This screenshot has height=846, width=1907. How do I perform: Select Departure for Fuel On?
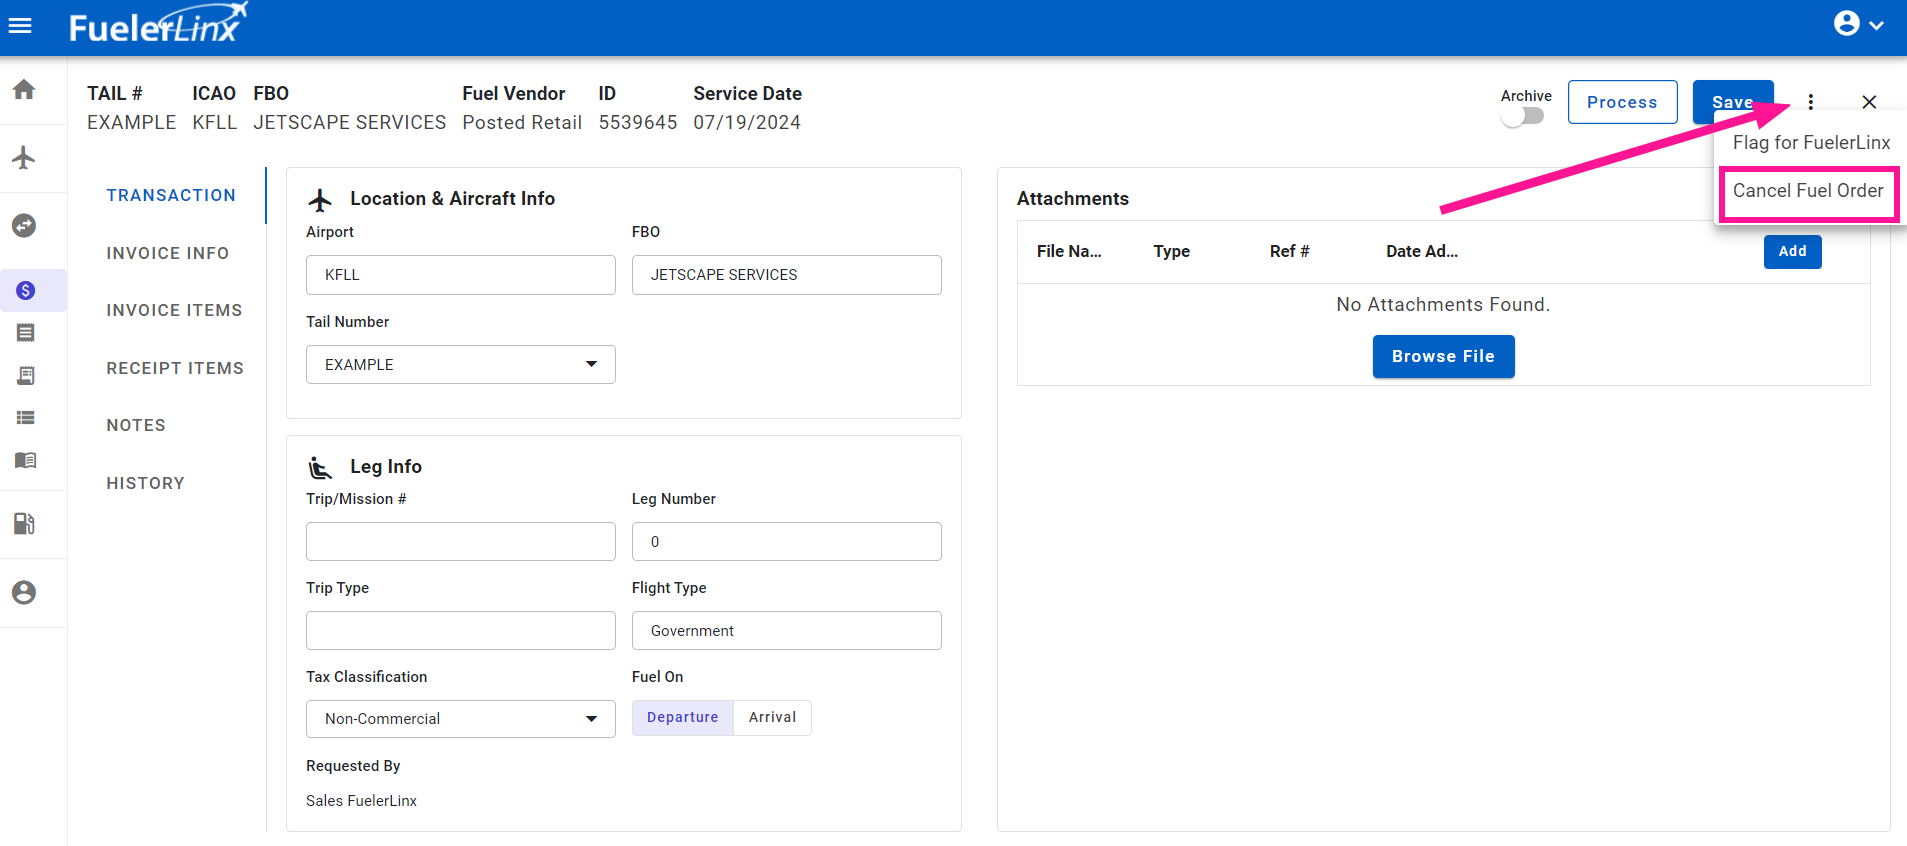click(x=683, y=718)
